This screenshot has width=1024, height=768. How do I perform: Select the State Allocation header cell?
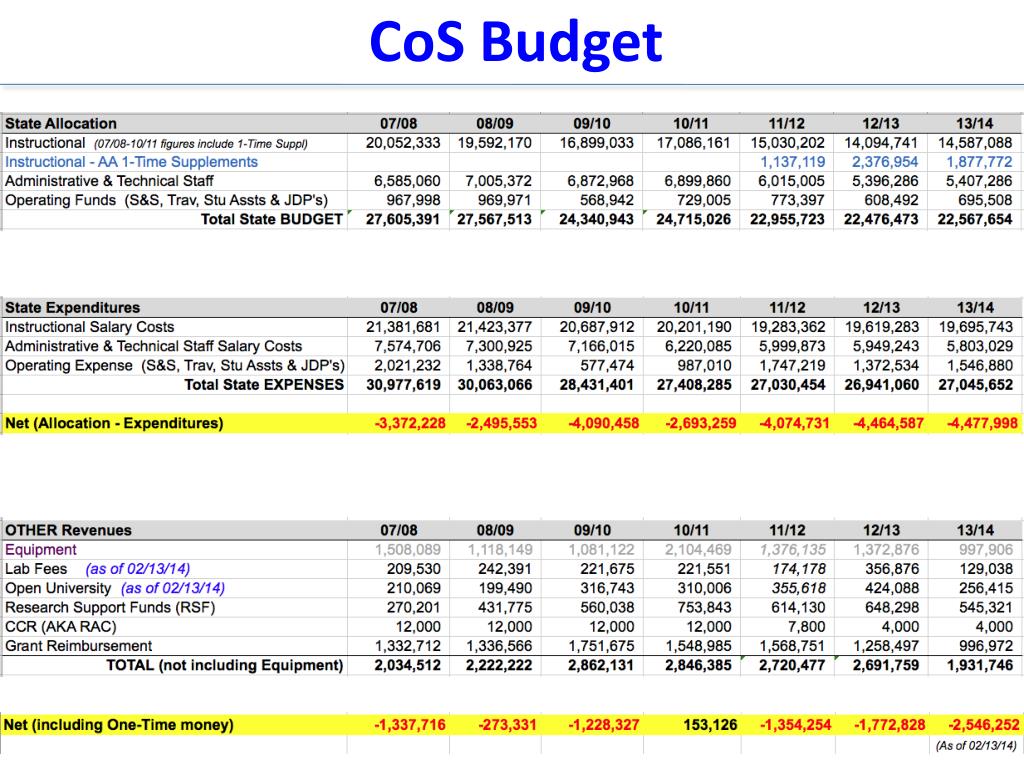tap(61, 123)
